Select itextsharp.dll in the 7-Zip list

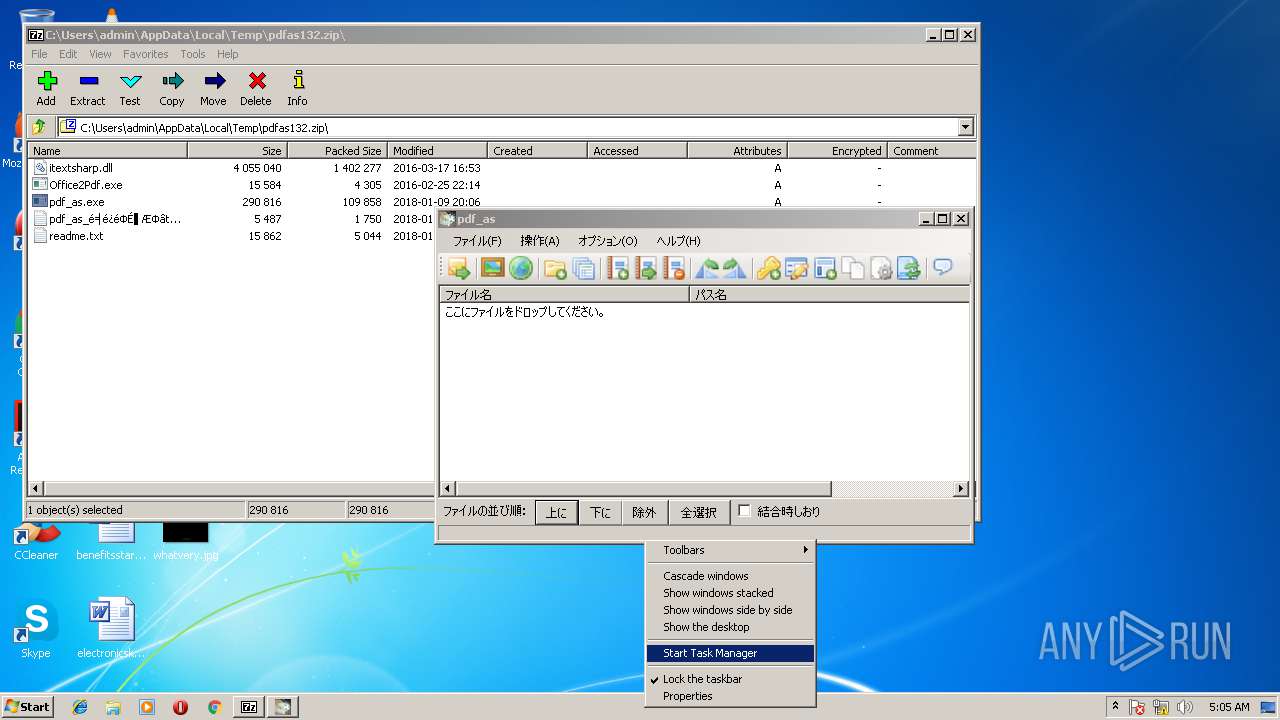(x=81, y=168)
